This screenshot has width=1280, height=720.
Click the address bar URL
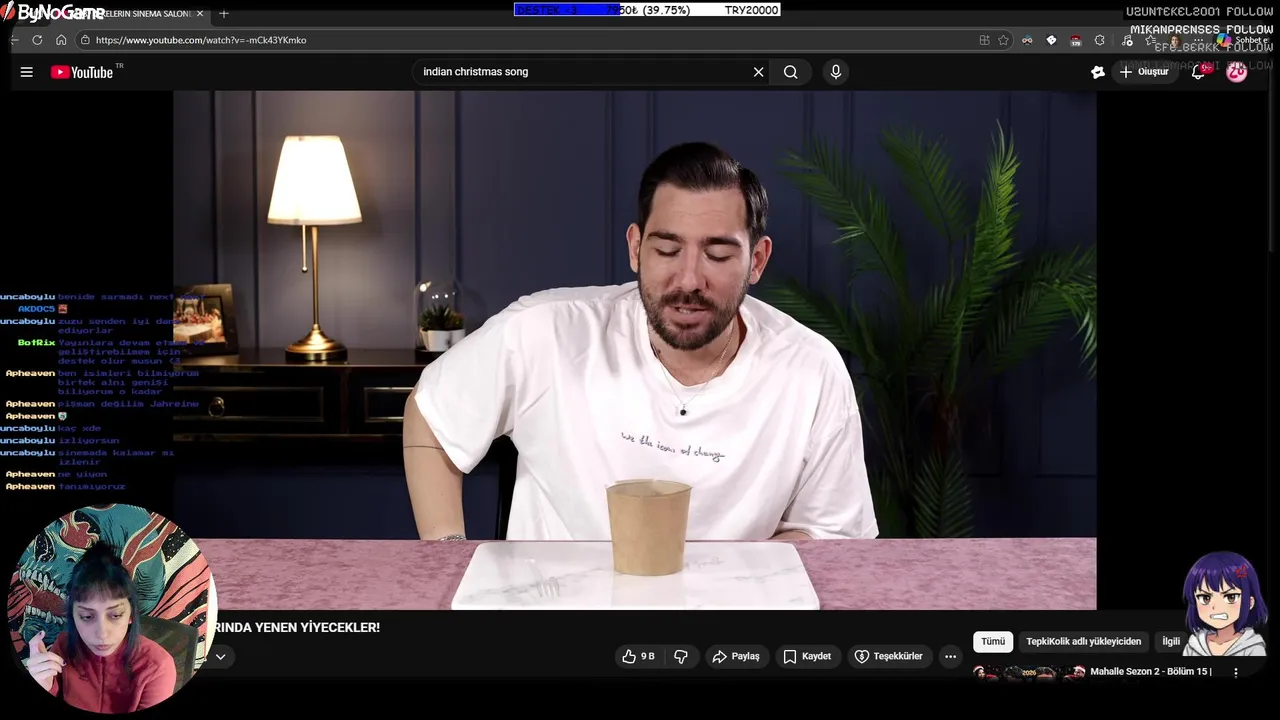click(x=201, y=40)
